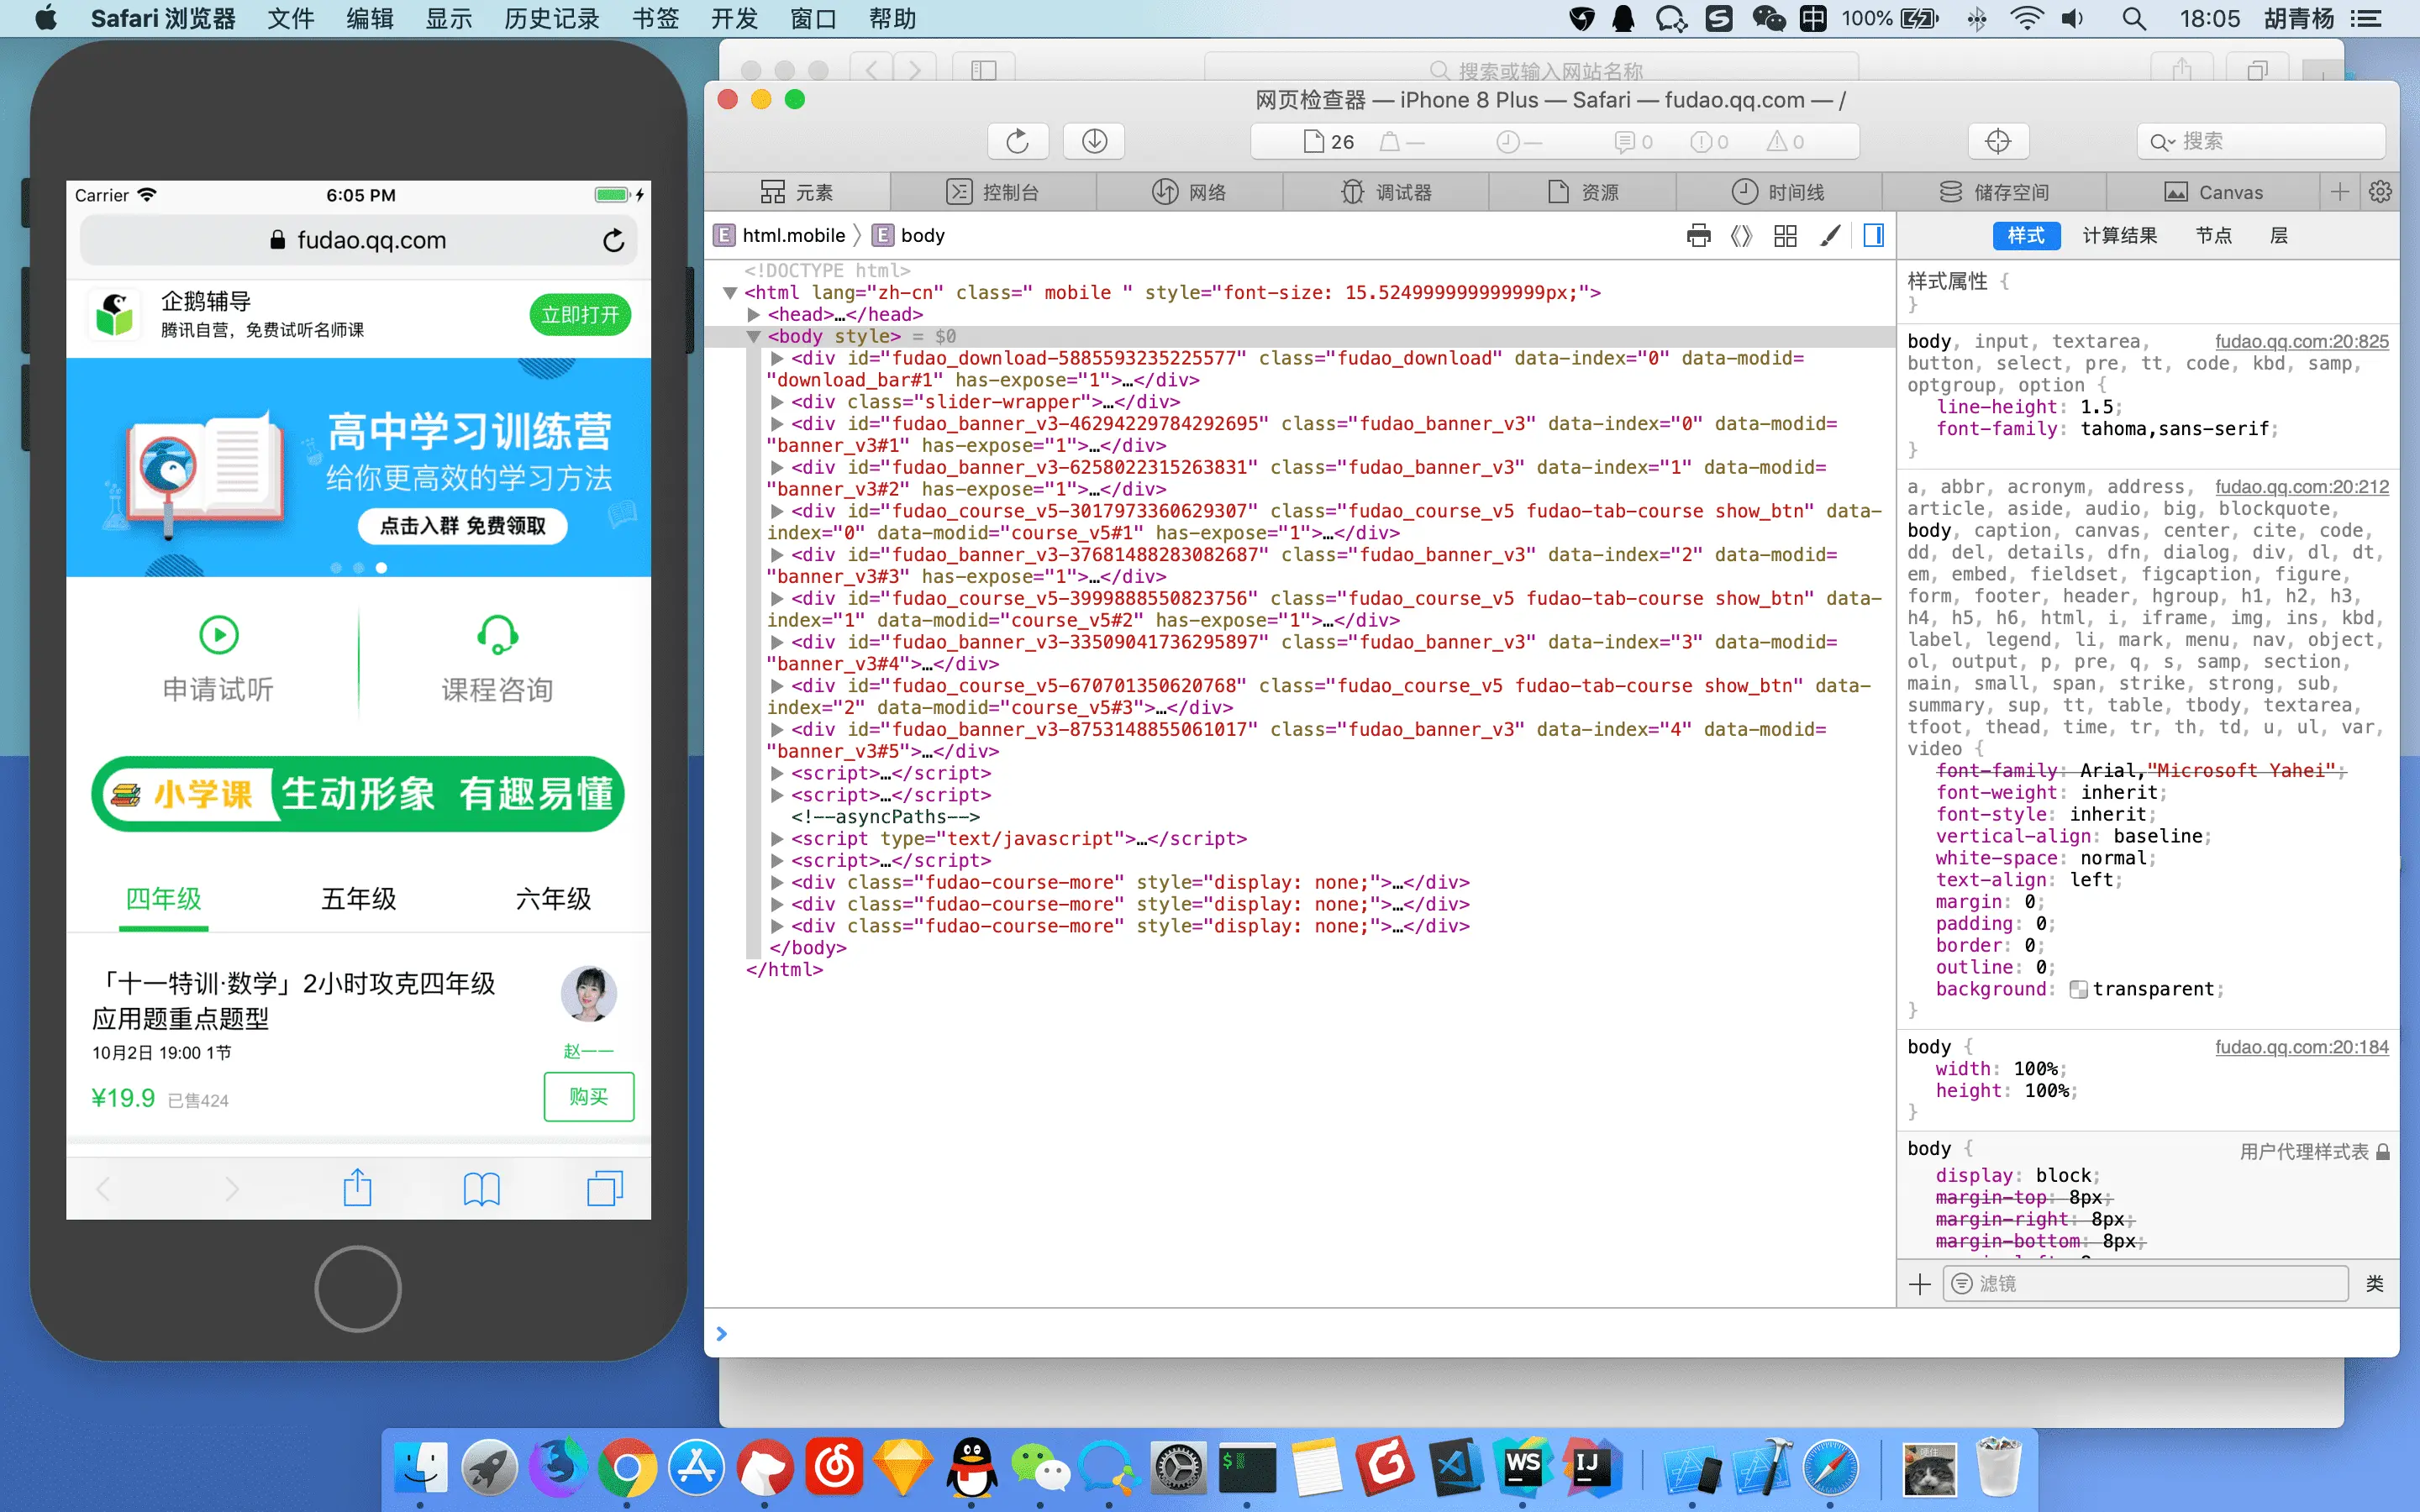Viewport: 2420px width, 1512px height.
Task: Click the reload page icon in inspector toolbar
Action: pyautogui.click(x=1017, y=141)
